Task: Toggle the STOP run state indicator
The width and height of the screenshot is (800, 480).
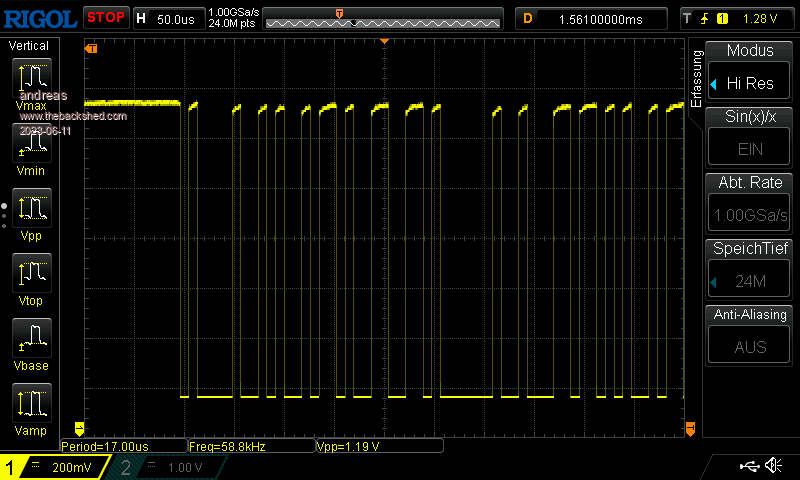Action: pyautogui.click(x=105, y=17)
